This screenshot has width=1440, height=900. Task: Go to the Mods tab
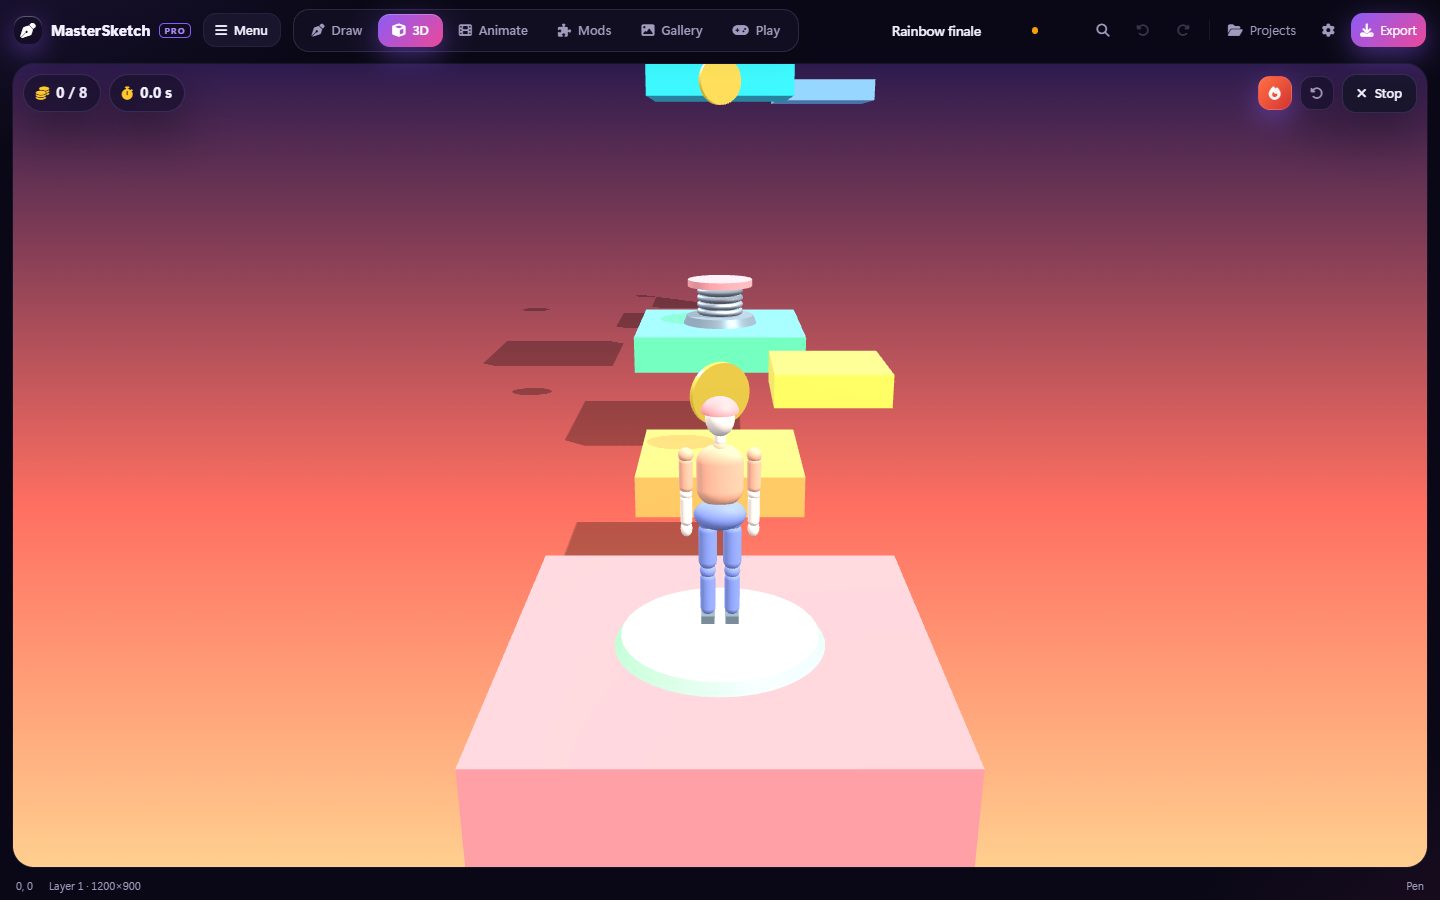pyautogui.click(x=584, y=30)
